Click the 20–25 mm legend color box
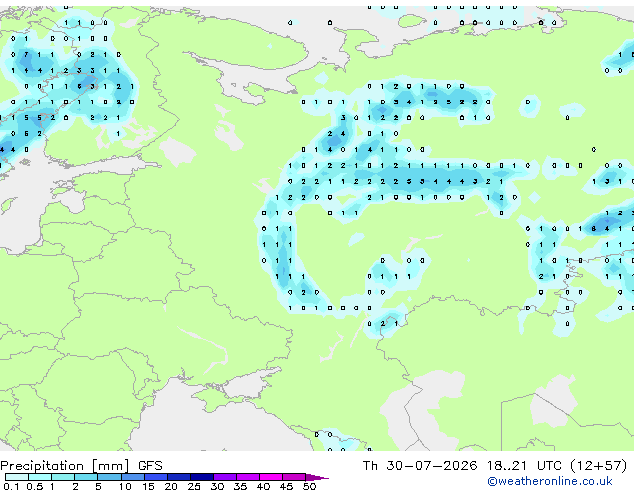The height and width of the screenshot is (490, 634). tap(179, 477)
